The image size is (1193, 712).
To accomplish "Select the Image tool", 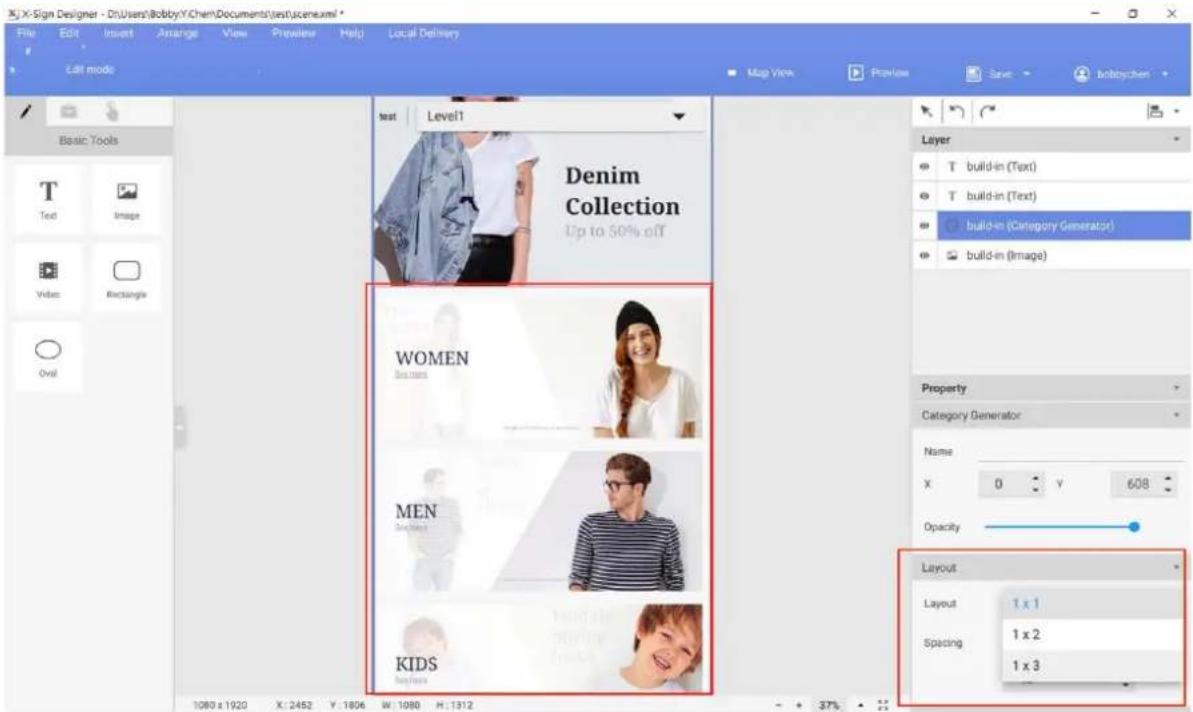I will [x=126, y=199].
